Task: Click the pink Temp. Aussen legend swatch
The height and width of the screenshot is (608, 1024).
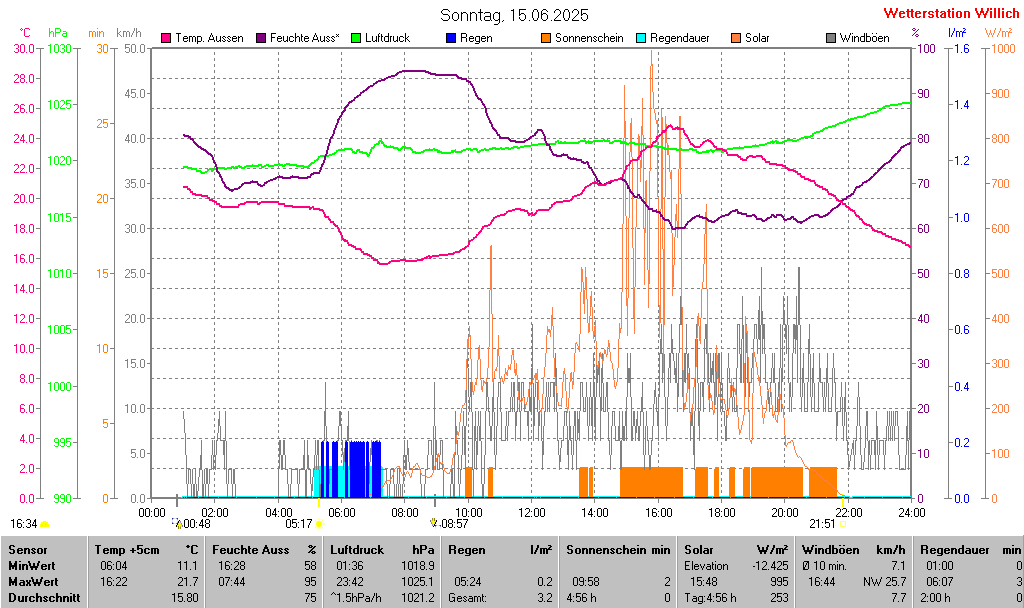Action: pyautogui.click(x=166, y=39)
